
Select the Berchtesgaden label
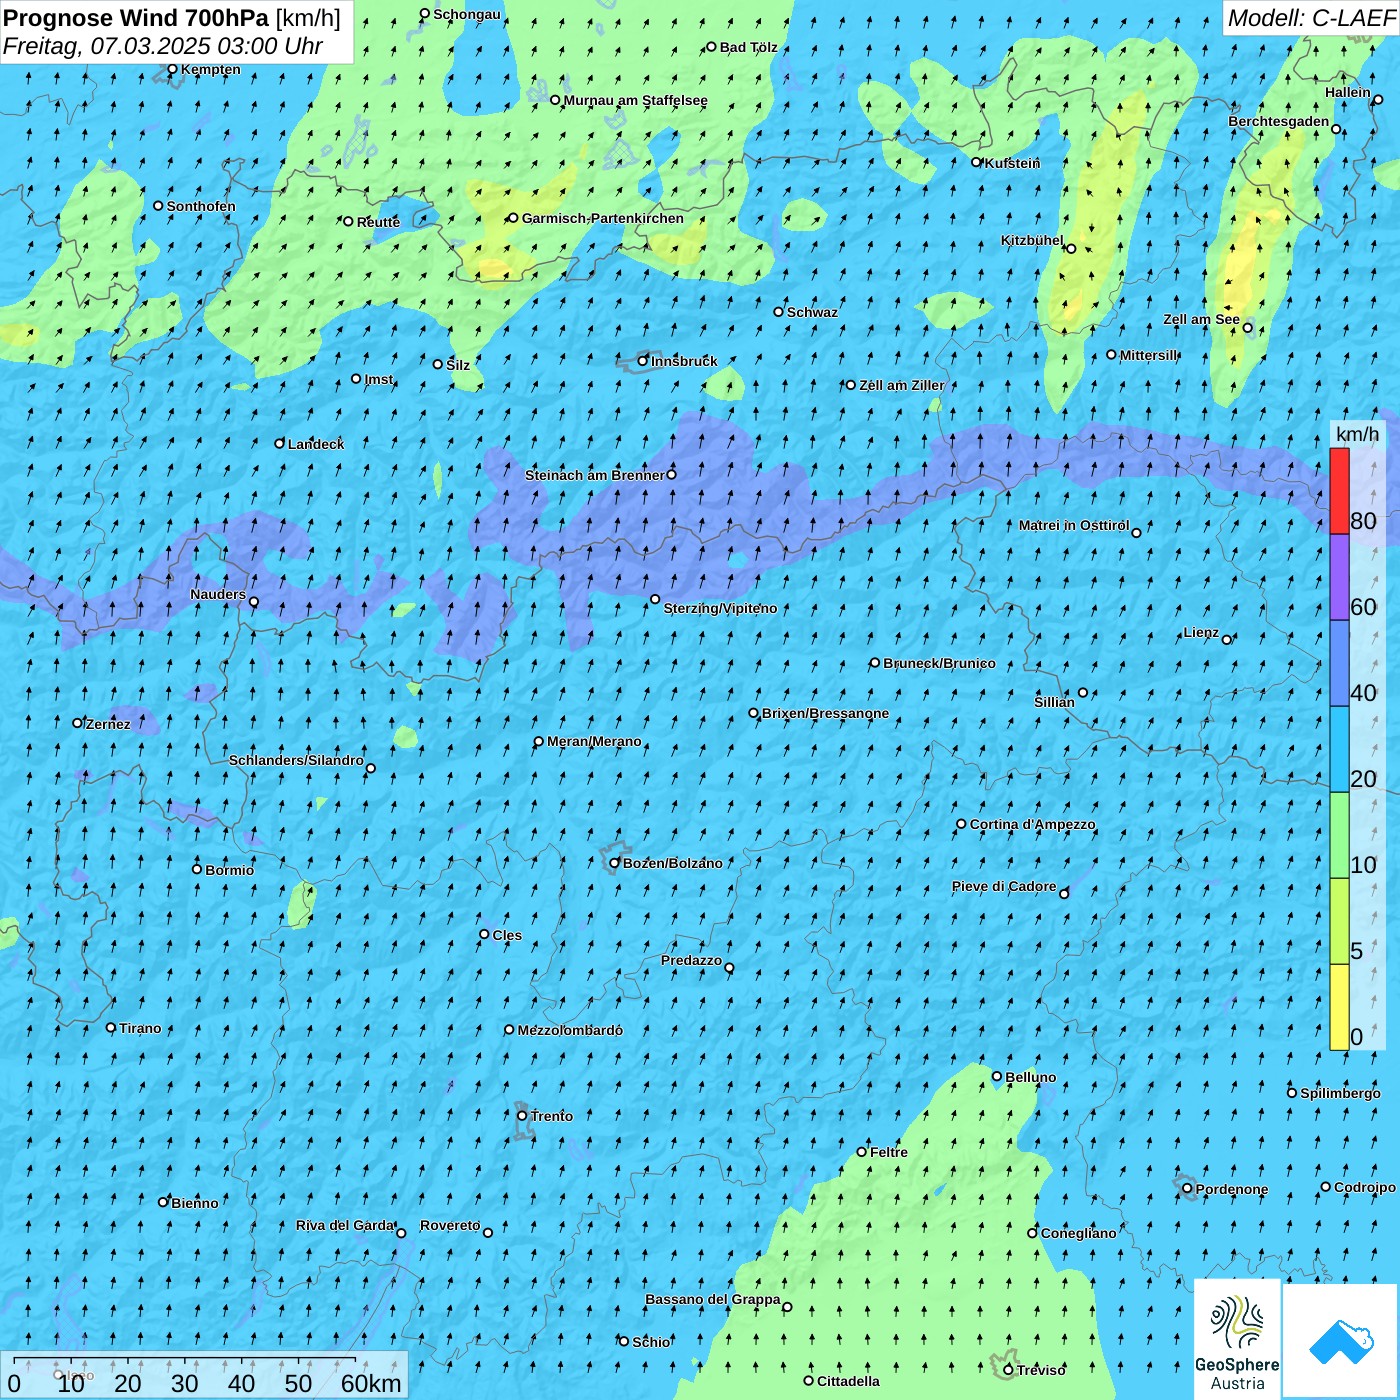pos(1279,121)
